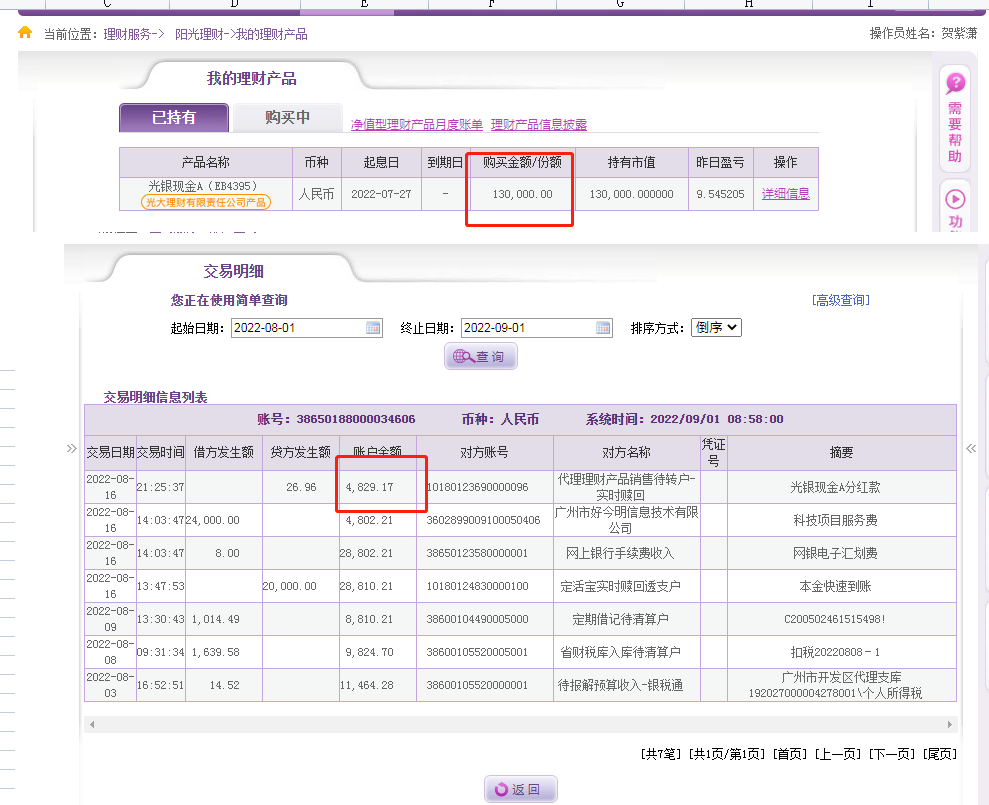Collapse left panel with double-arrow icon

click(71, 449)
